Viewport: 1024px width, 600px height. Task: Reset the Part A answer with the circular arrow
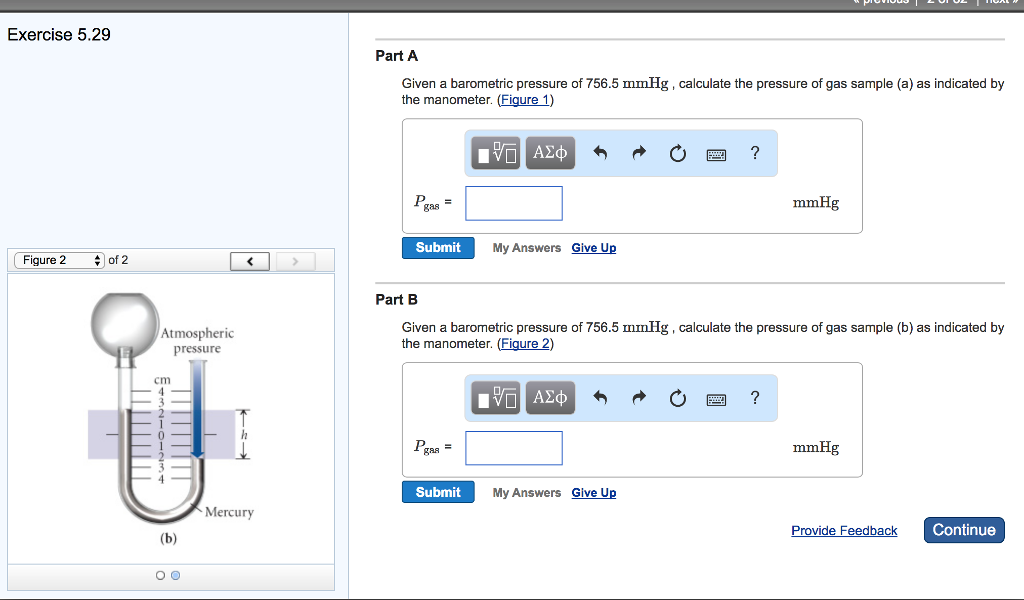pos(678,152)
